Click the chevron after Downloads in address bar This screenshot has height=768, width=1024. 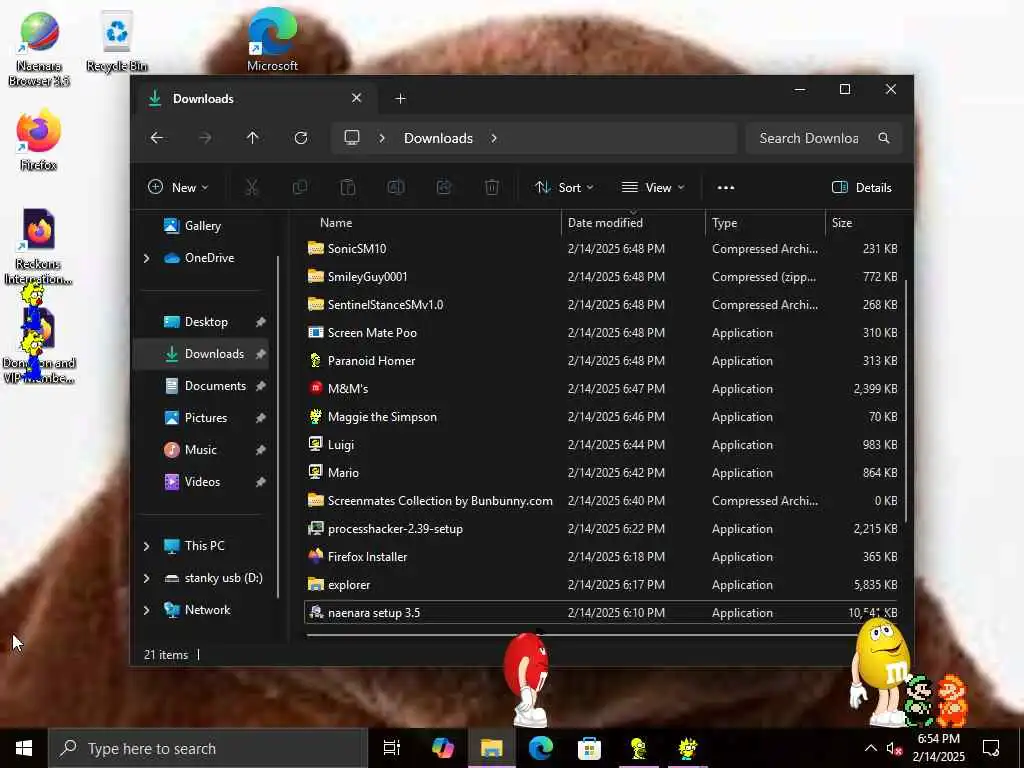tap(494, 138)
